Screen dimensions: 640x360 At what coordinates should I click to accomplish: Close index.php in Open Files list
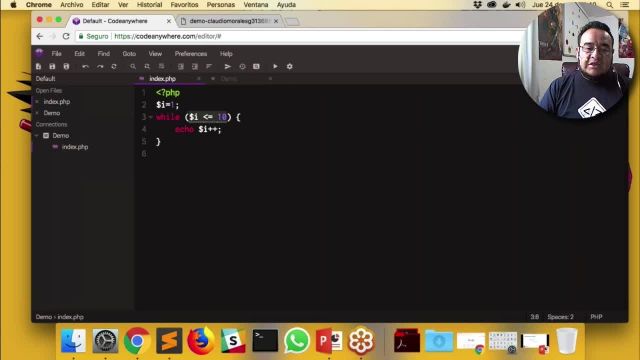click(x=37, y=102)
